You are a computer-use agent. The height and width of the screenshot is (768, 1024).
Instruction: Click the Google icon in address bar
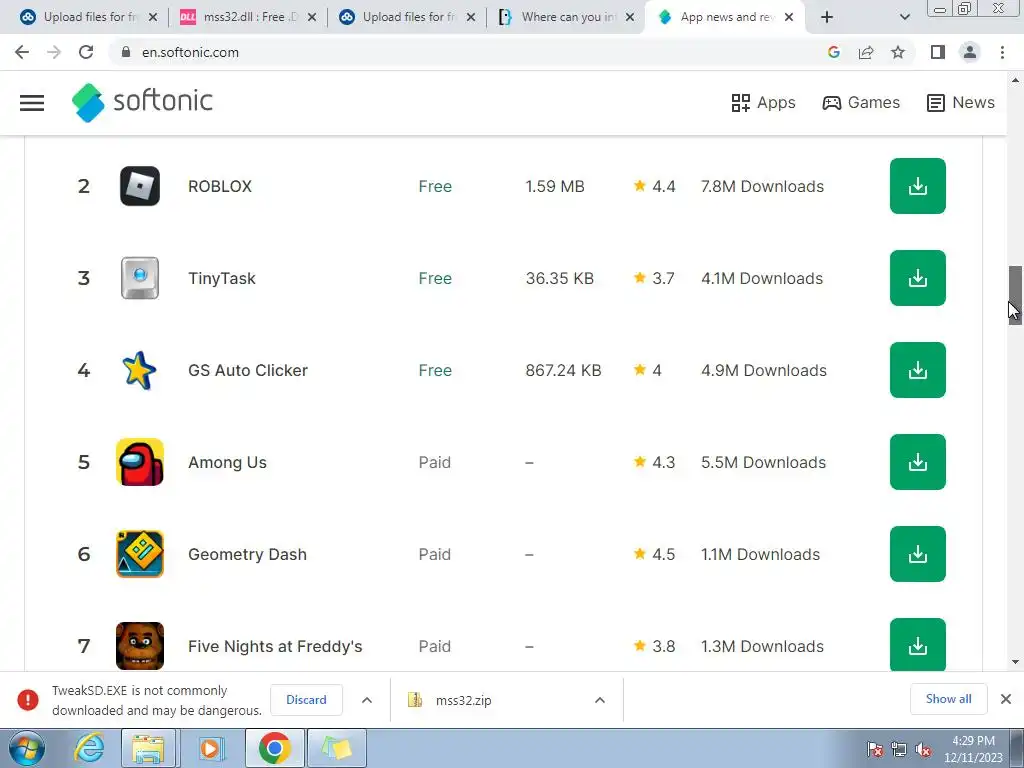(x=833, y=52)
